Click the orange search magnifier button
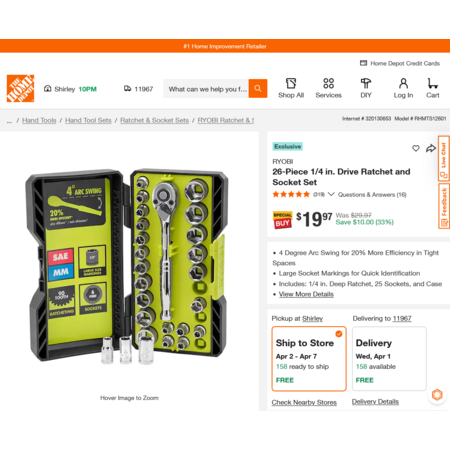Image resolution: width=450 pixels, height=450 pixels. [258, 88]
